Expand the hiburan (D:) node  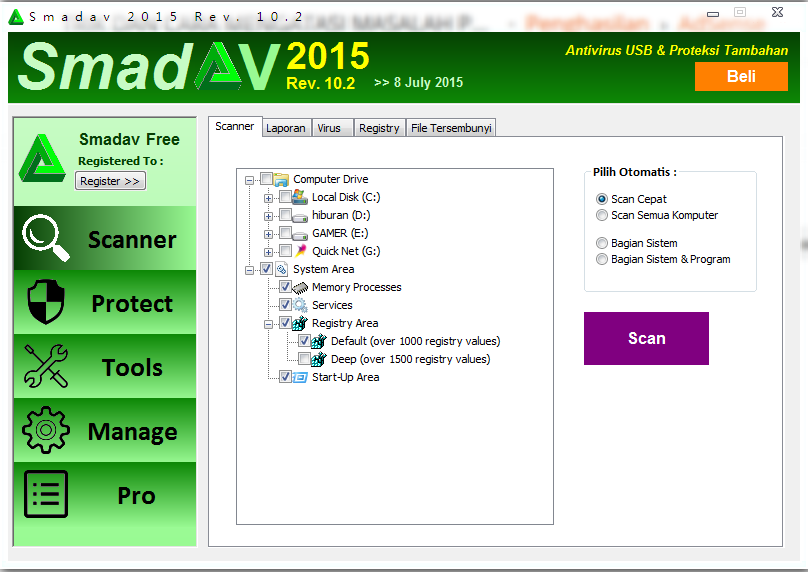268,216
